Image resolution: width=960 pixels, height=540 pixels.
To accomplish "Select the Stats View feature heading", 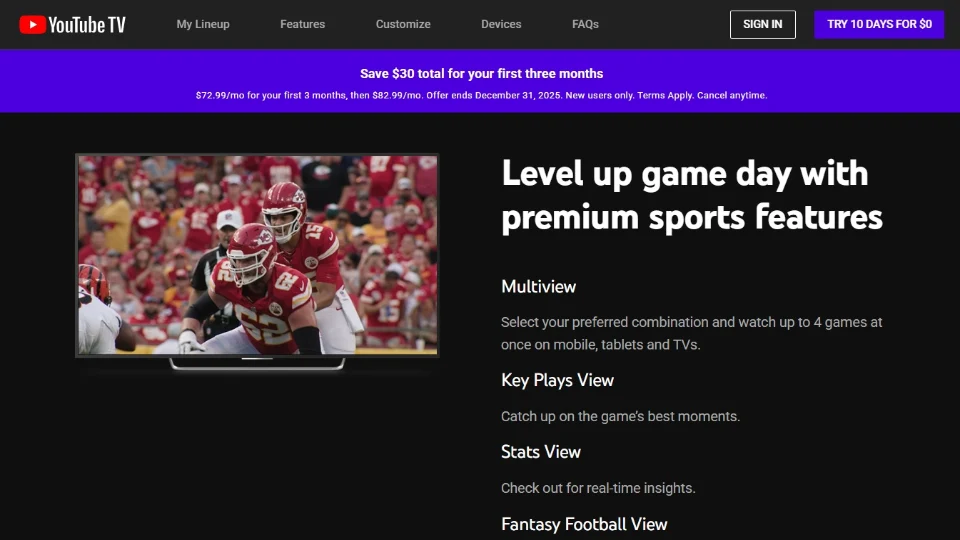I will click(540, 452).
